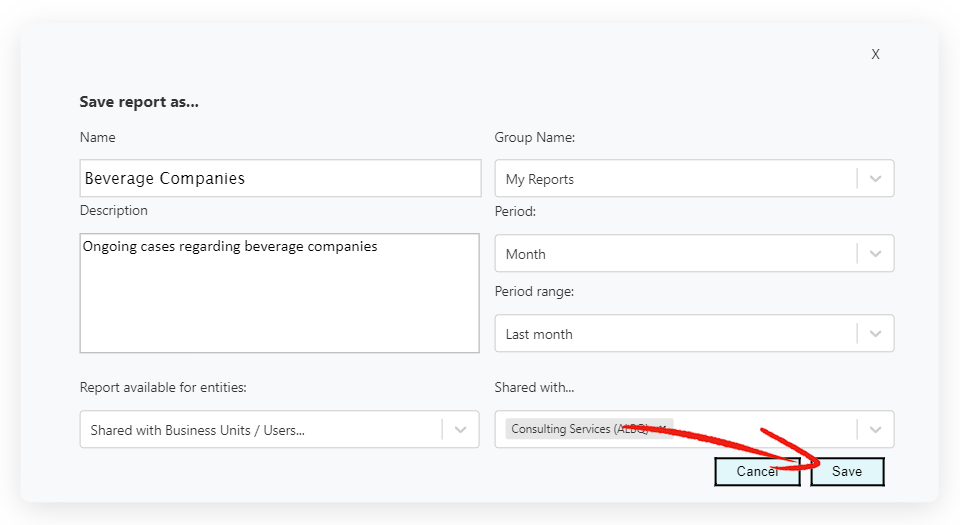Click the Save button
The width and height of the screenshot is (960, 525).
coord(847,472)
